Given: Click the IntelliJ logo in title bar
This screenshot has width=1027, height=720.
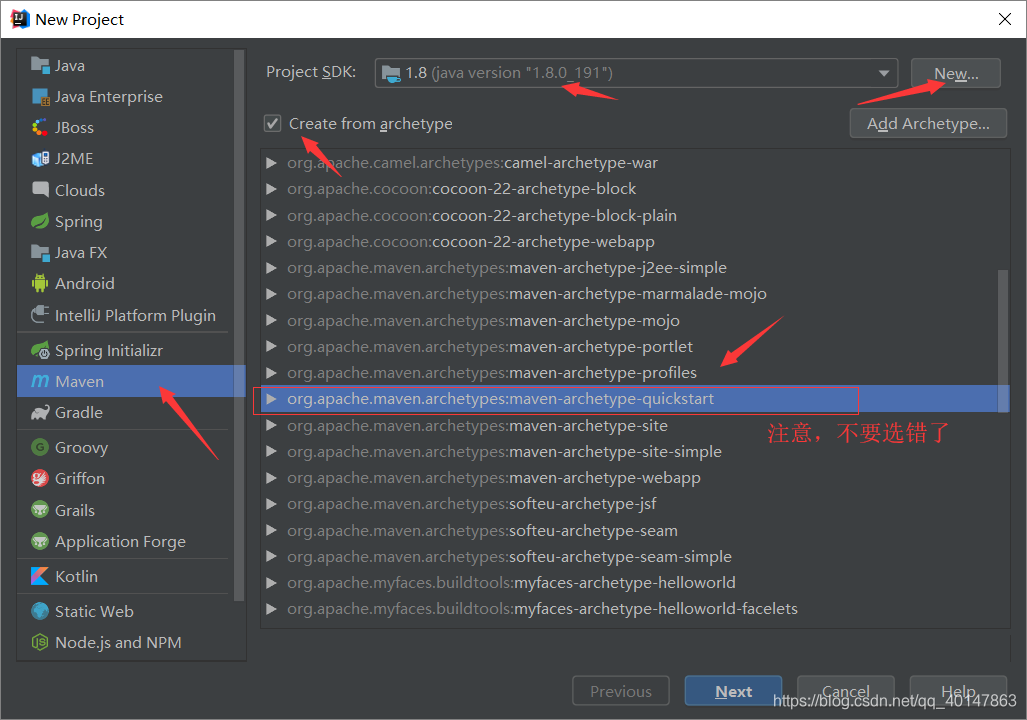Looking at the screenshot, I should point(20,19).
